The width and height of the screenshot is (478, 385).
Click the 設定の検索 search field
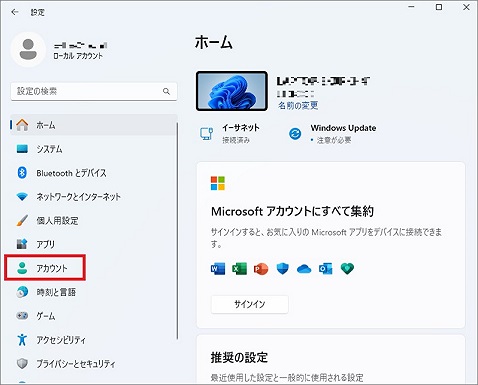94,91
